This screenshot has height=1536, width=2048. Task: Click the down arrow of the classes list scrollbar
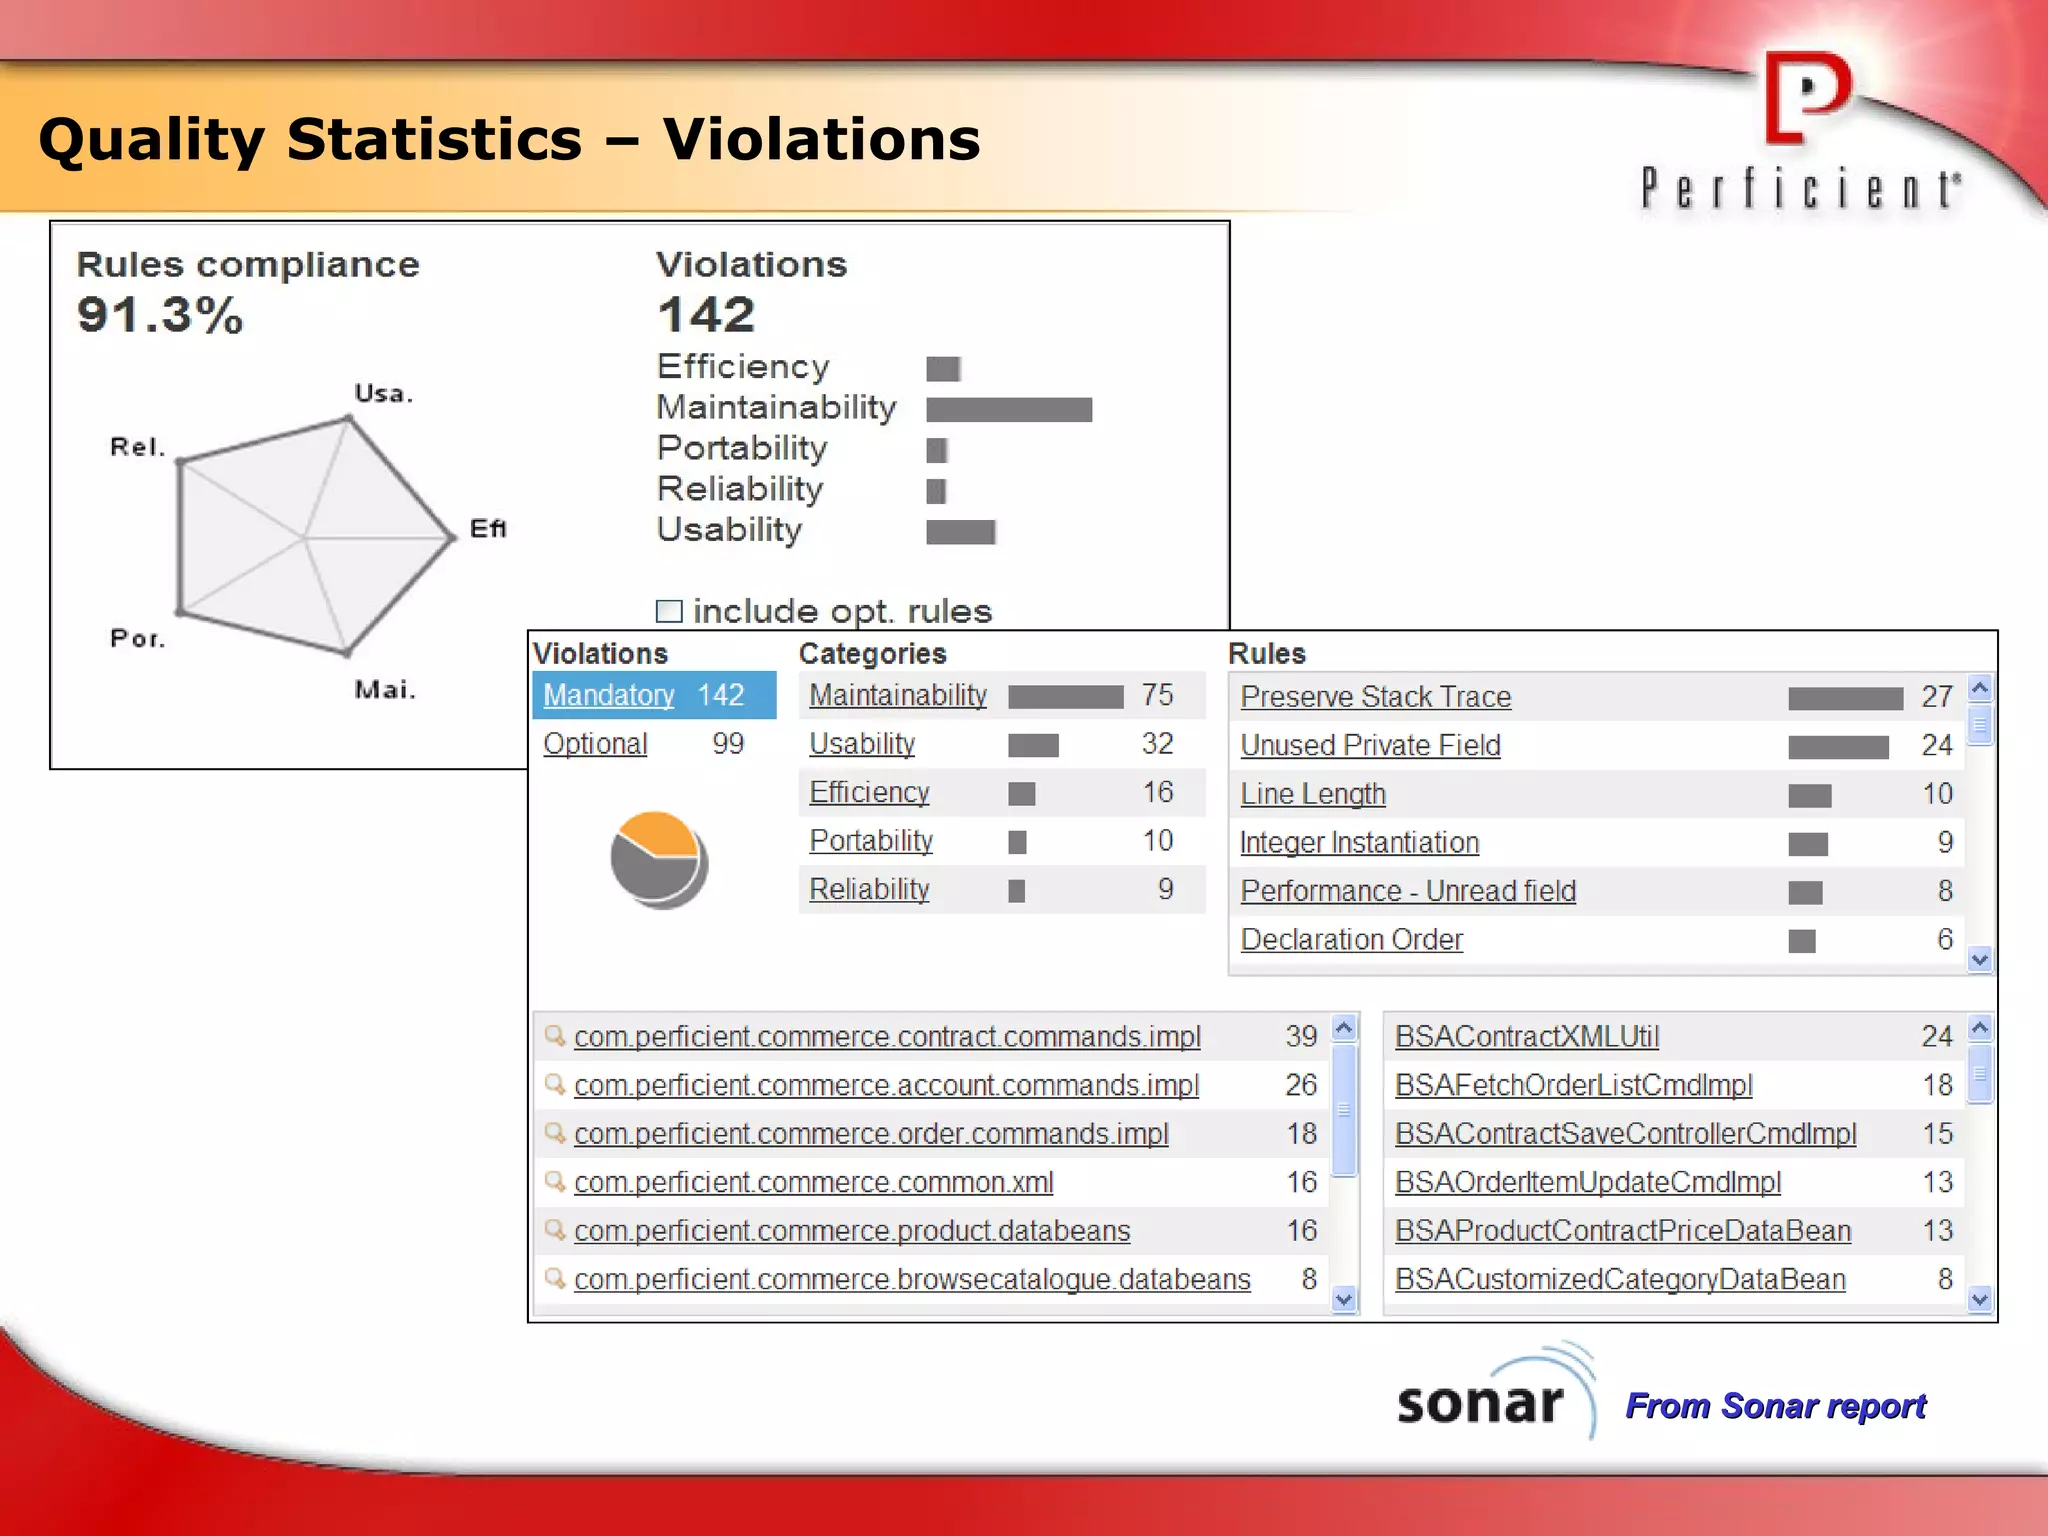pyautogui.click(x=1980, y=1300)
